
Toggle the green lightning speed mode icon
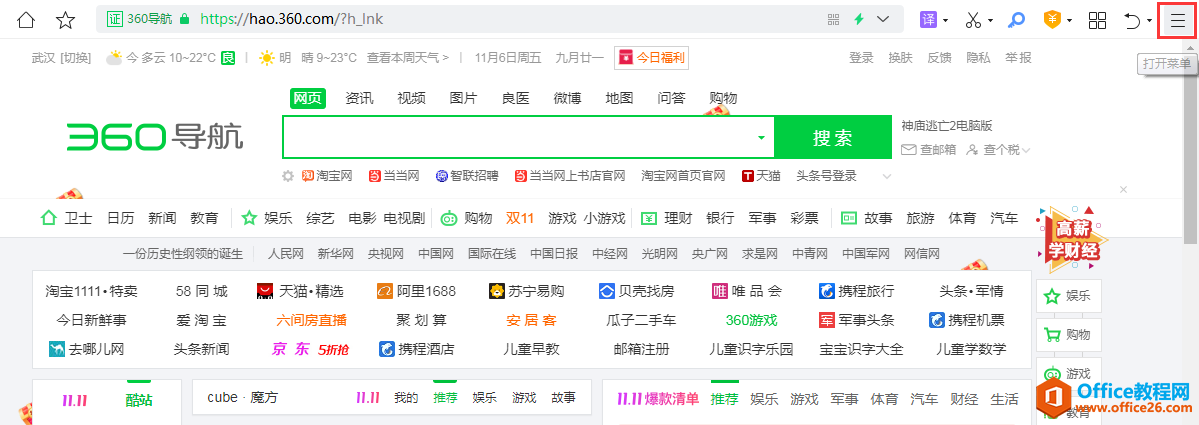tap(858, 20)
